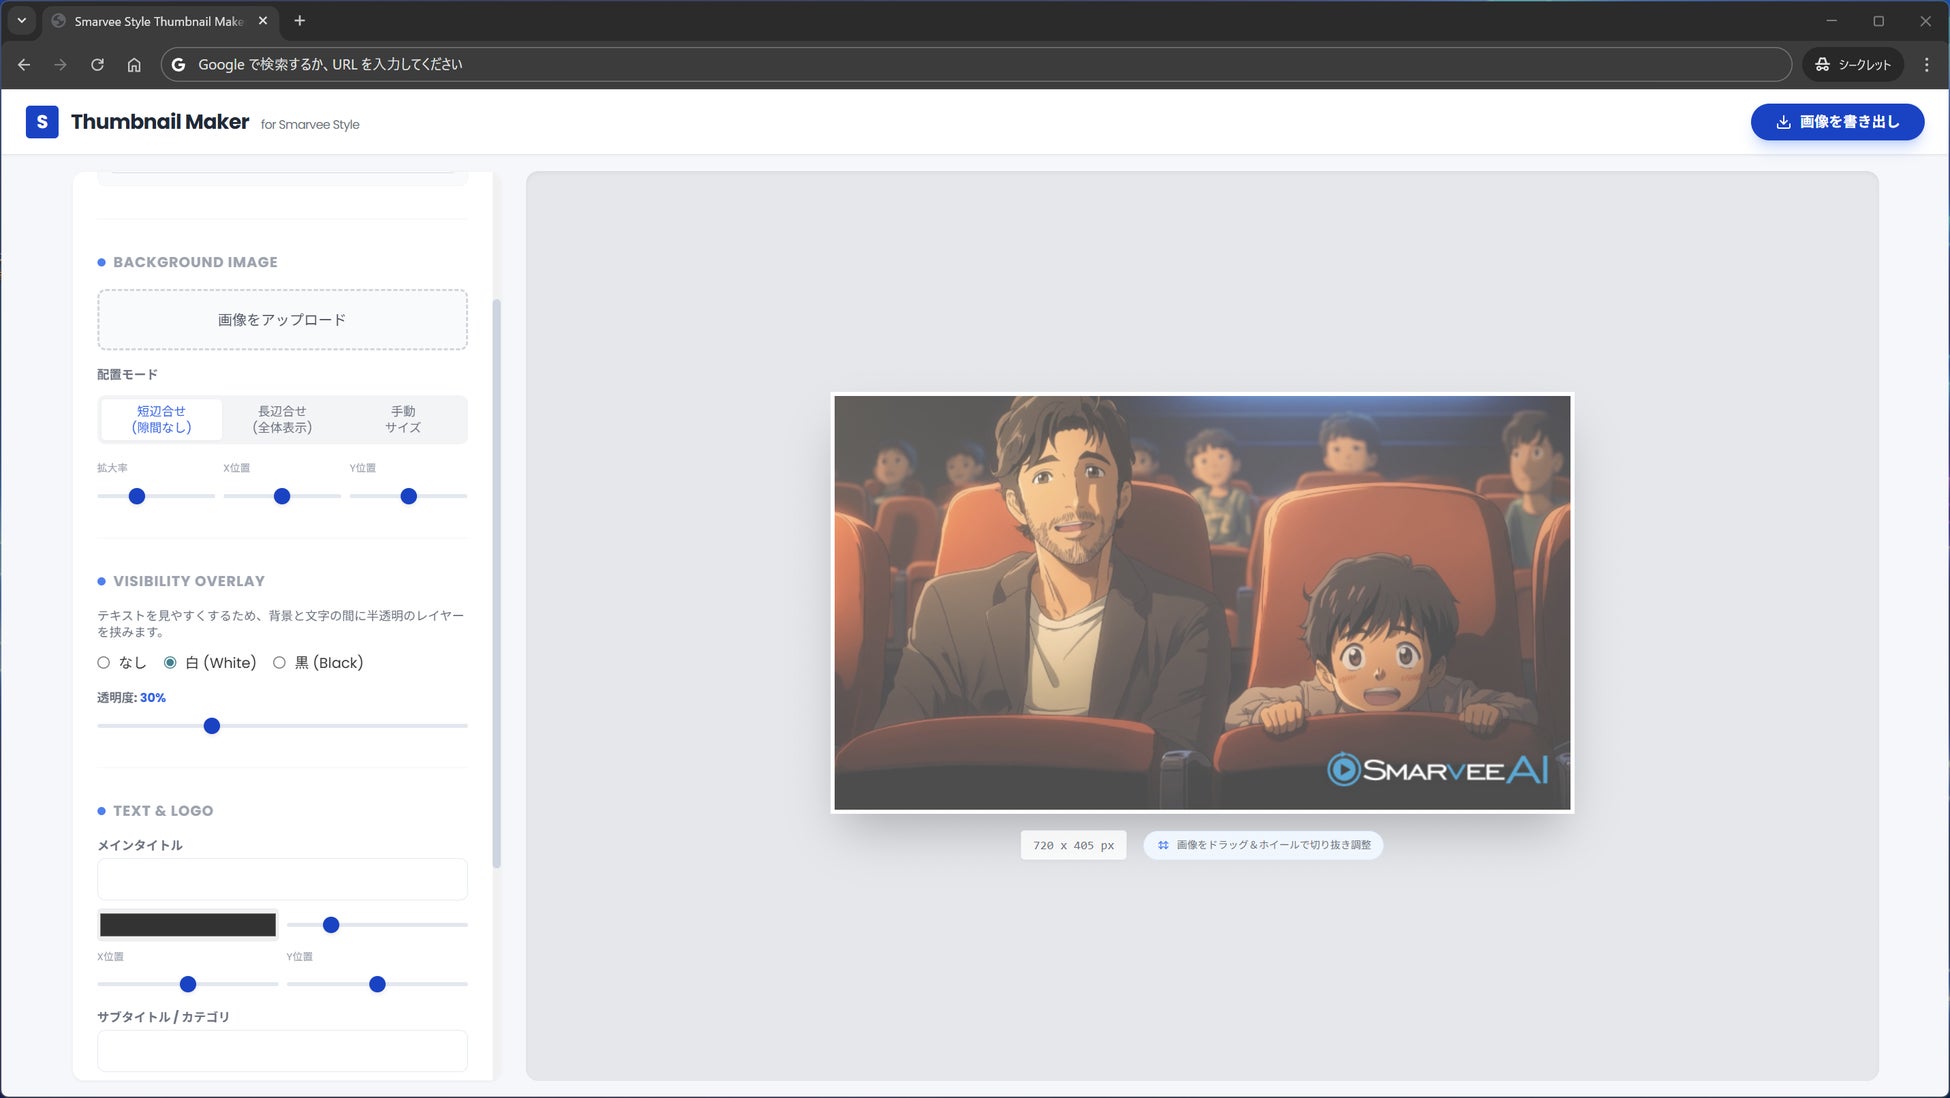This screenshot has width=1950, height=1098.
Task: Switch to 手動サイズ placement mode
Action: [403, 419]
